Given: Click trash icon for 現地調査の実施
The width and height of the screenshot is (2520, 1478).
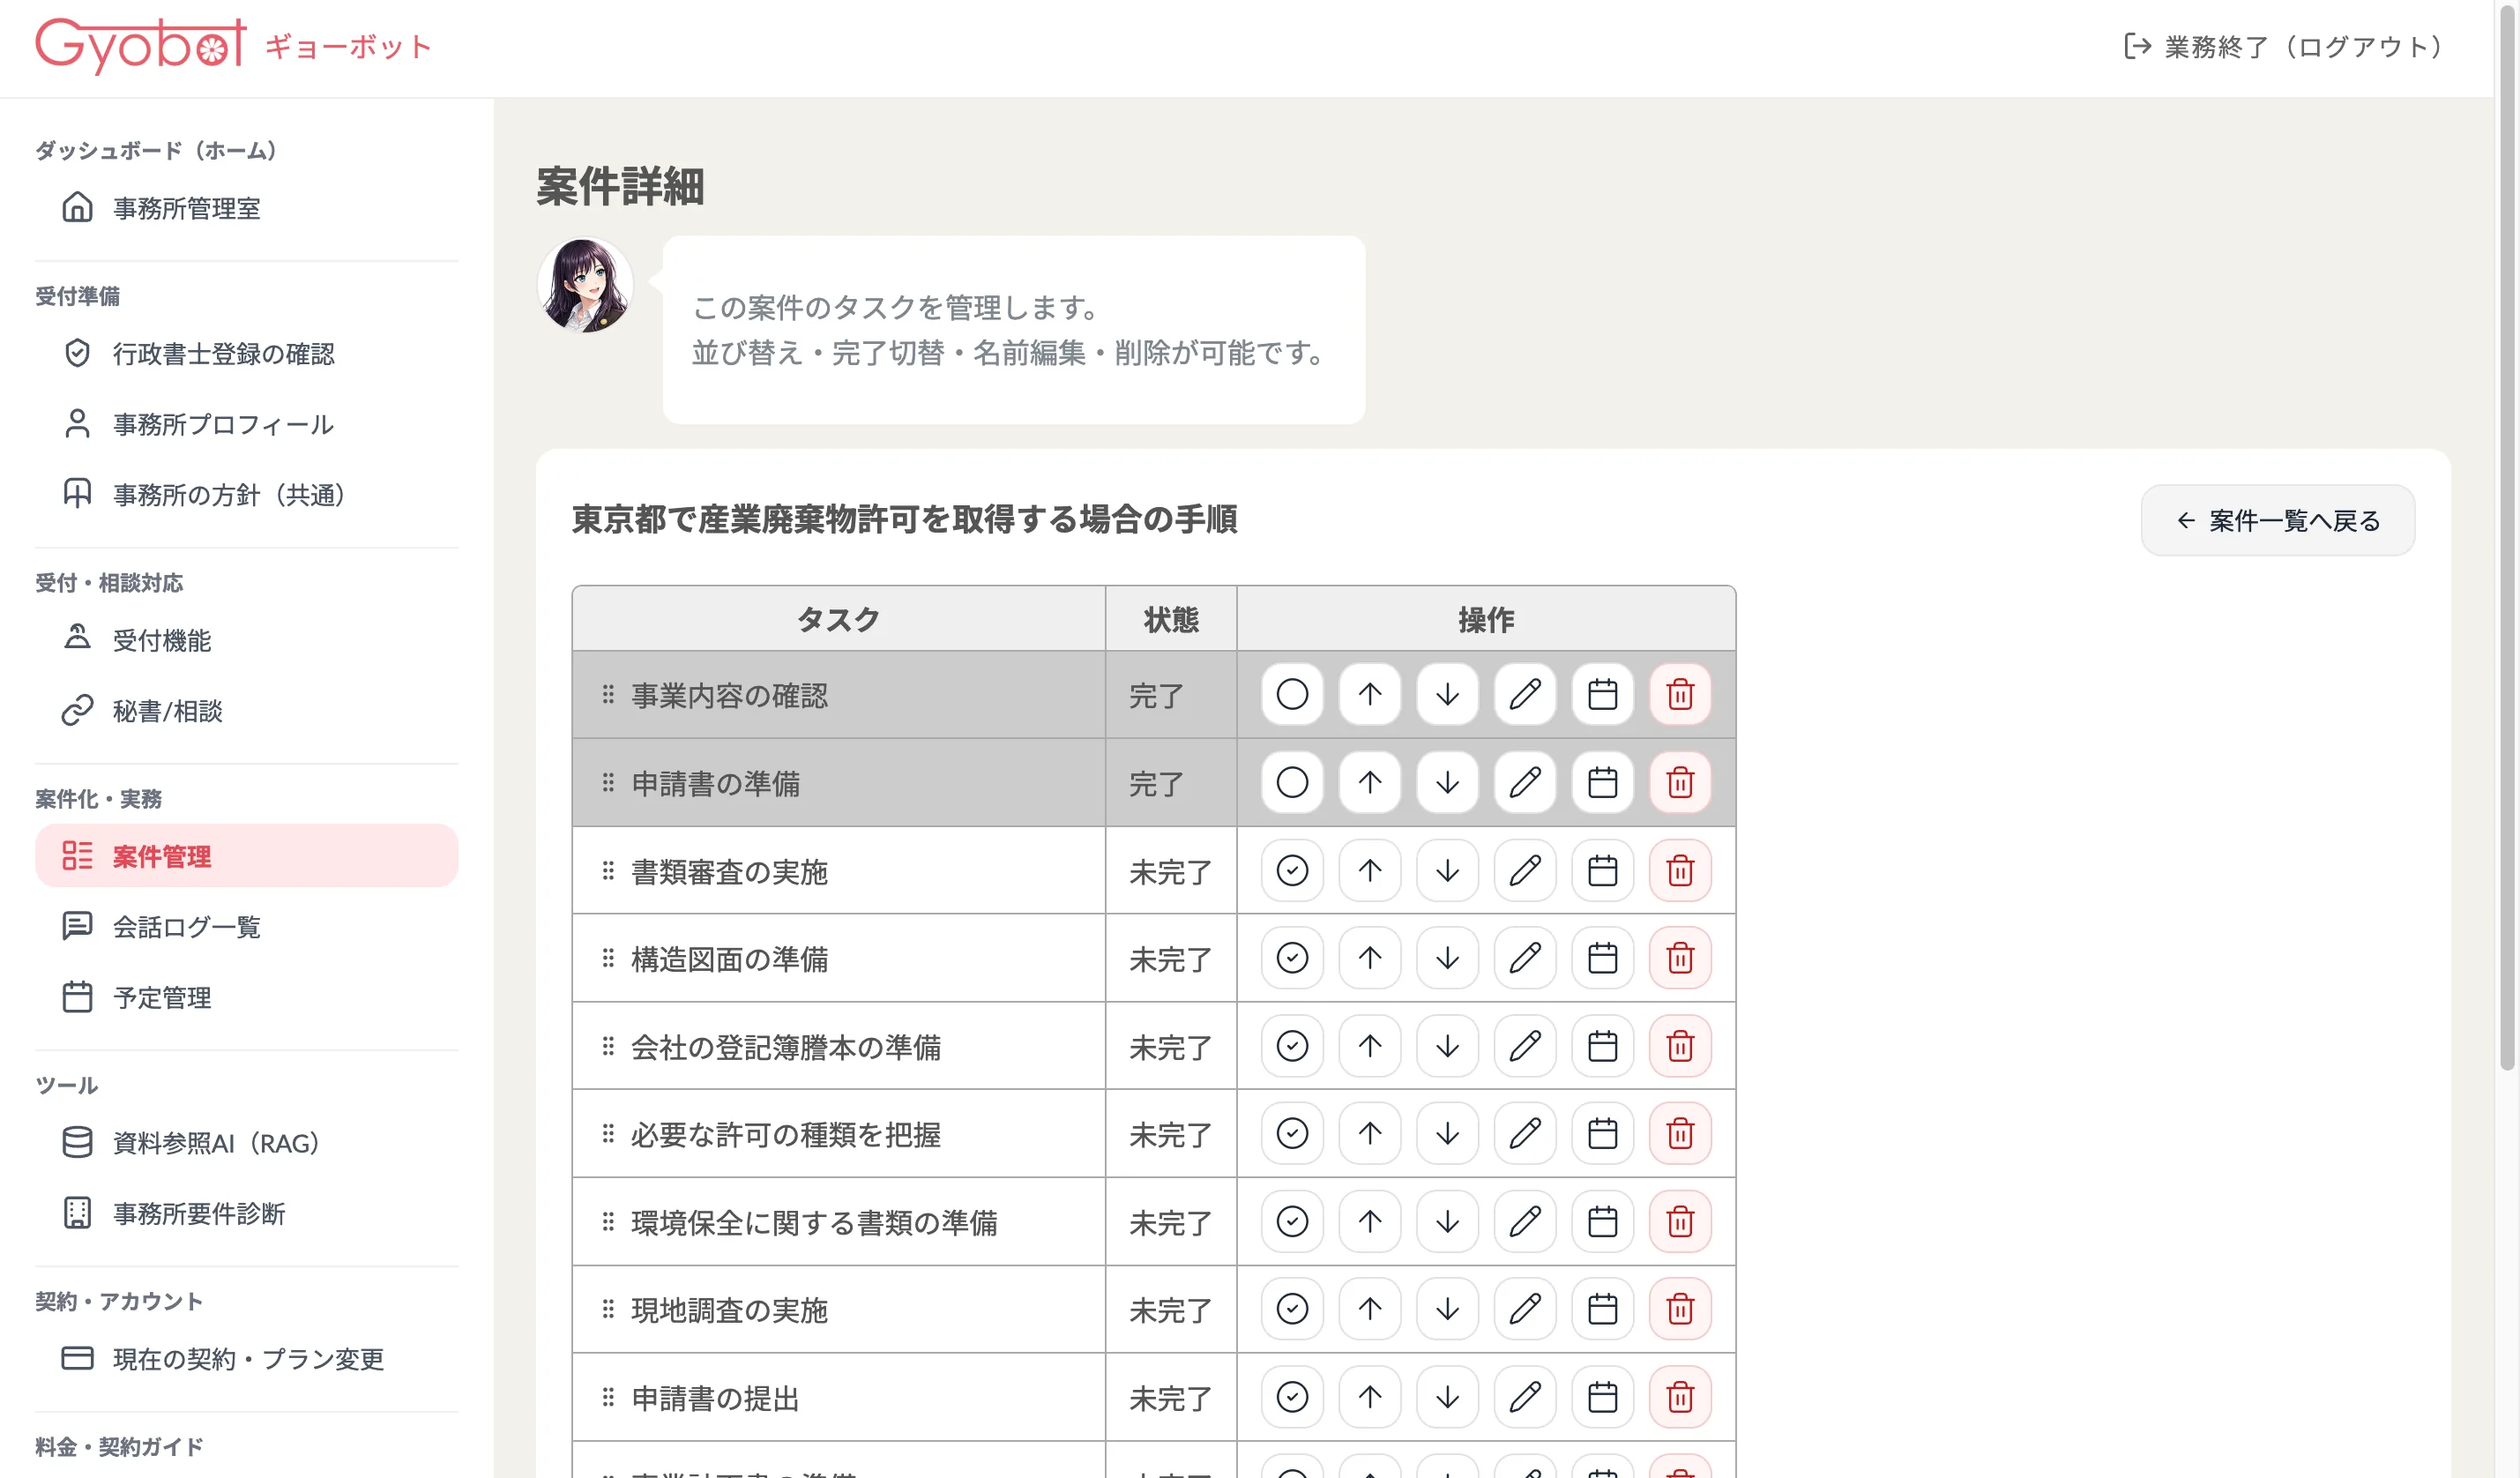Looking at the screenshot, I should [x=1680, y=1309].
